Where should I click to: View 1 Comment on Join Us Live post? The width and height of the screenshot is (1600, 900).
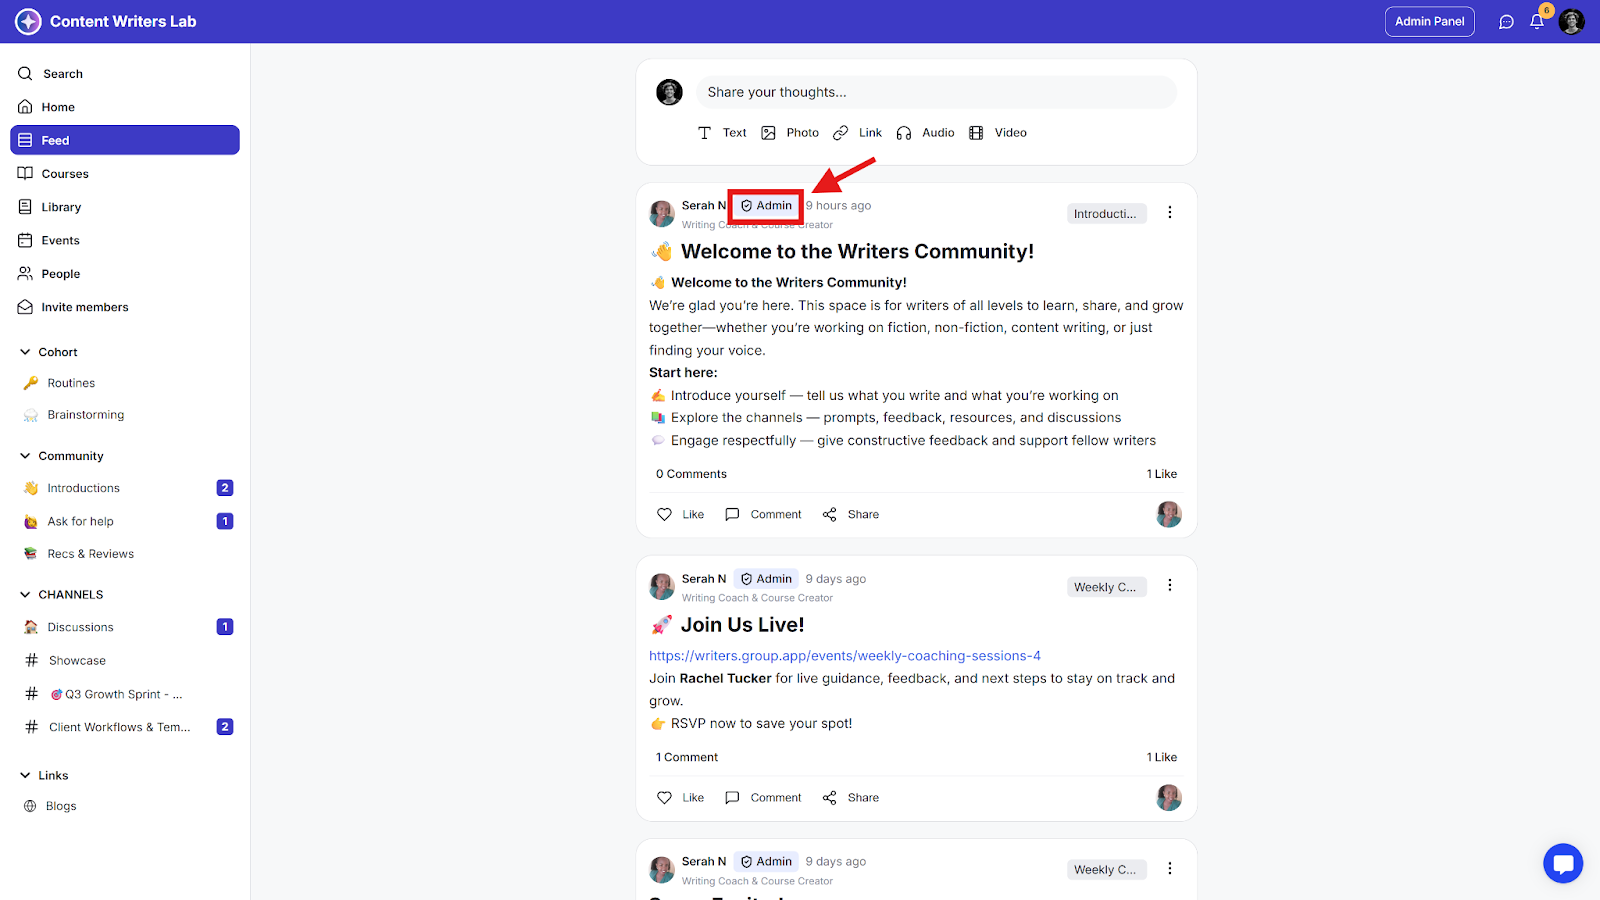(x=687, y=757)
